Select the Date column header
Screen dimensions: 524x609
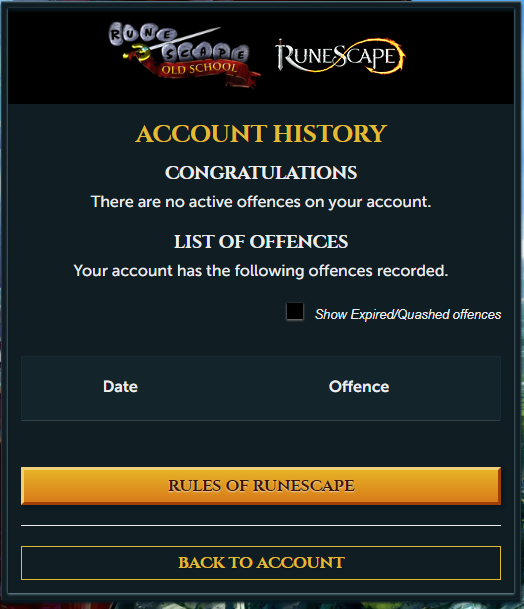pyautogui.click(x=120, y=387)
